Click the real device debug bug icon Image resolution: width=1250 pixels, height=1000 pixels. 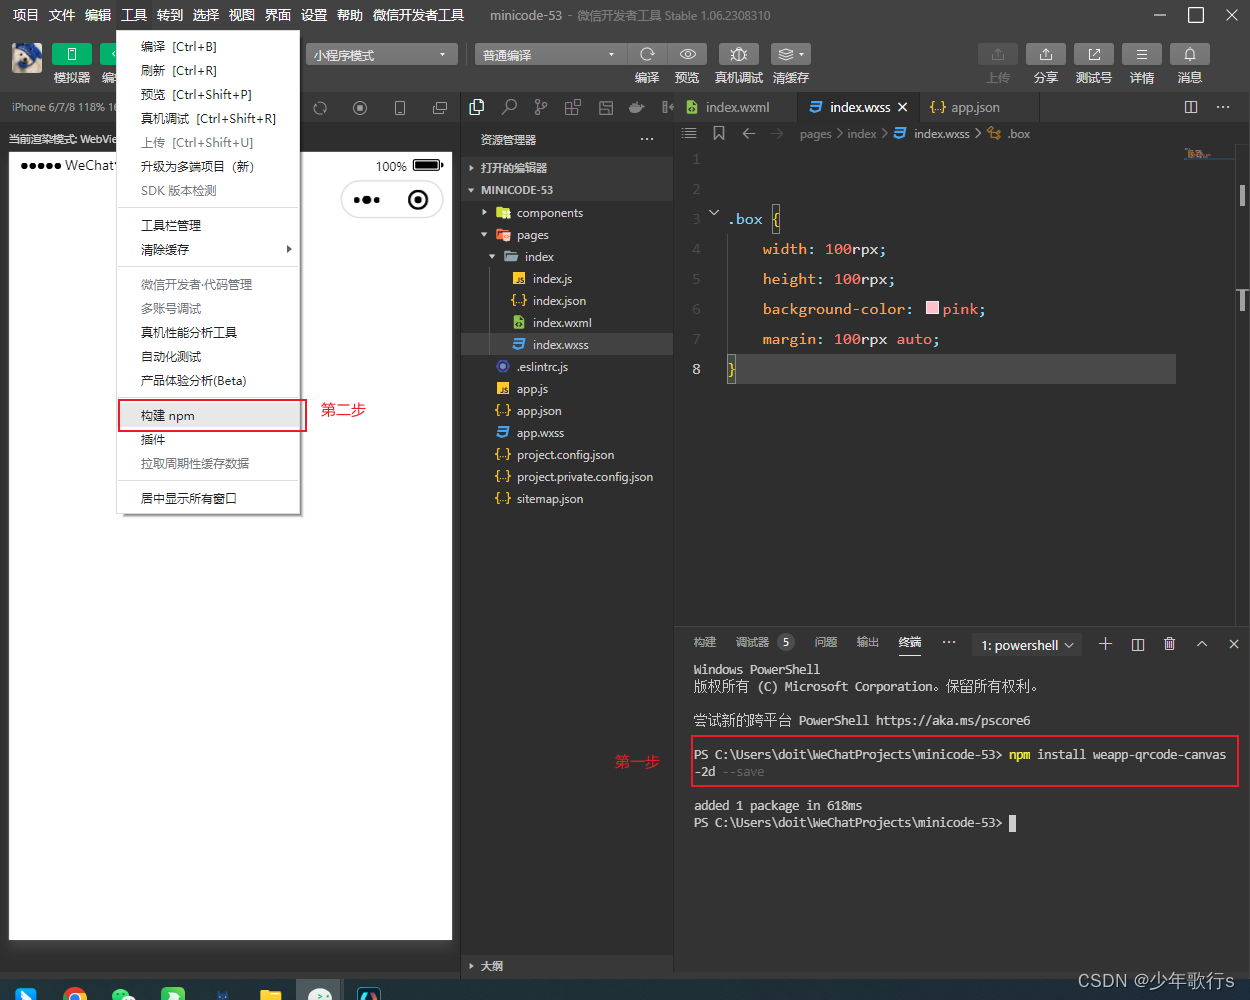click(x=738, y=54)
